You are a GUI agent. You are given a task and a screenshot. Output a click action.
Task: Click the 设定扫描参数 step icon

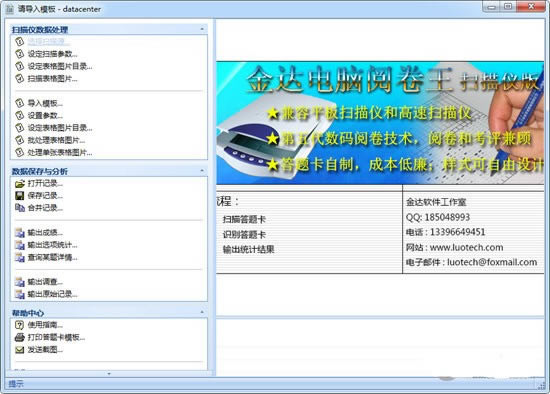(x=20, y=54)
